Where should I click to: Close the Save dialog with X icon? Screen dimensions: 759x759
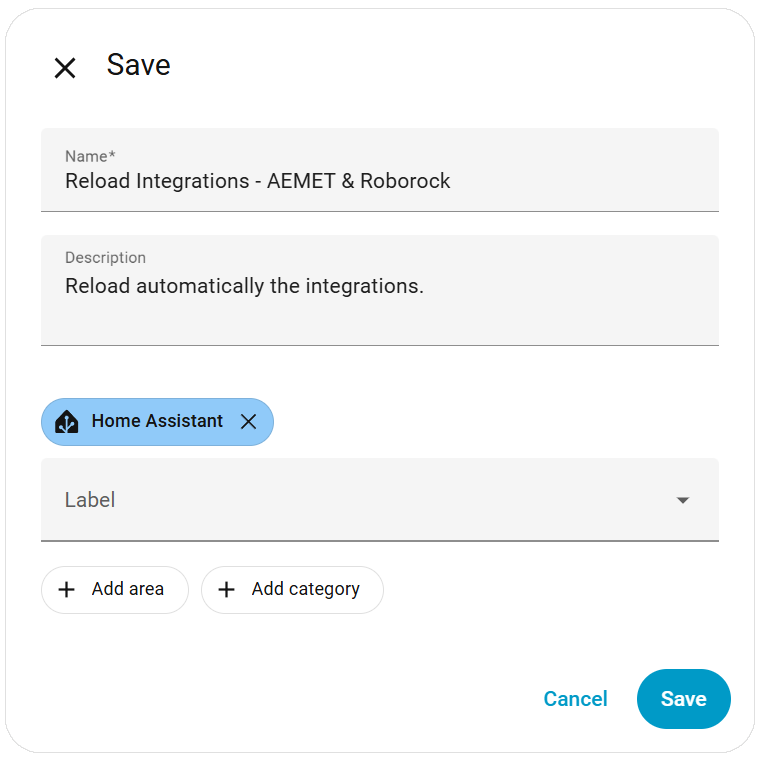(x=65, y=68)
